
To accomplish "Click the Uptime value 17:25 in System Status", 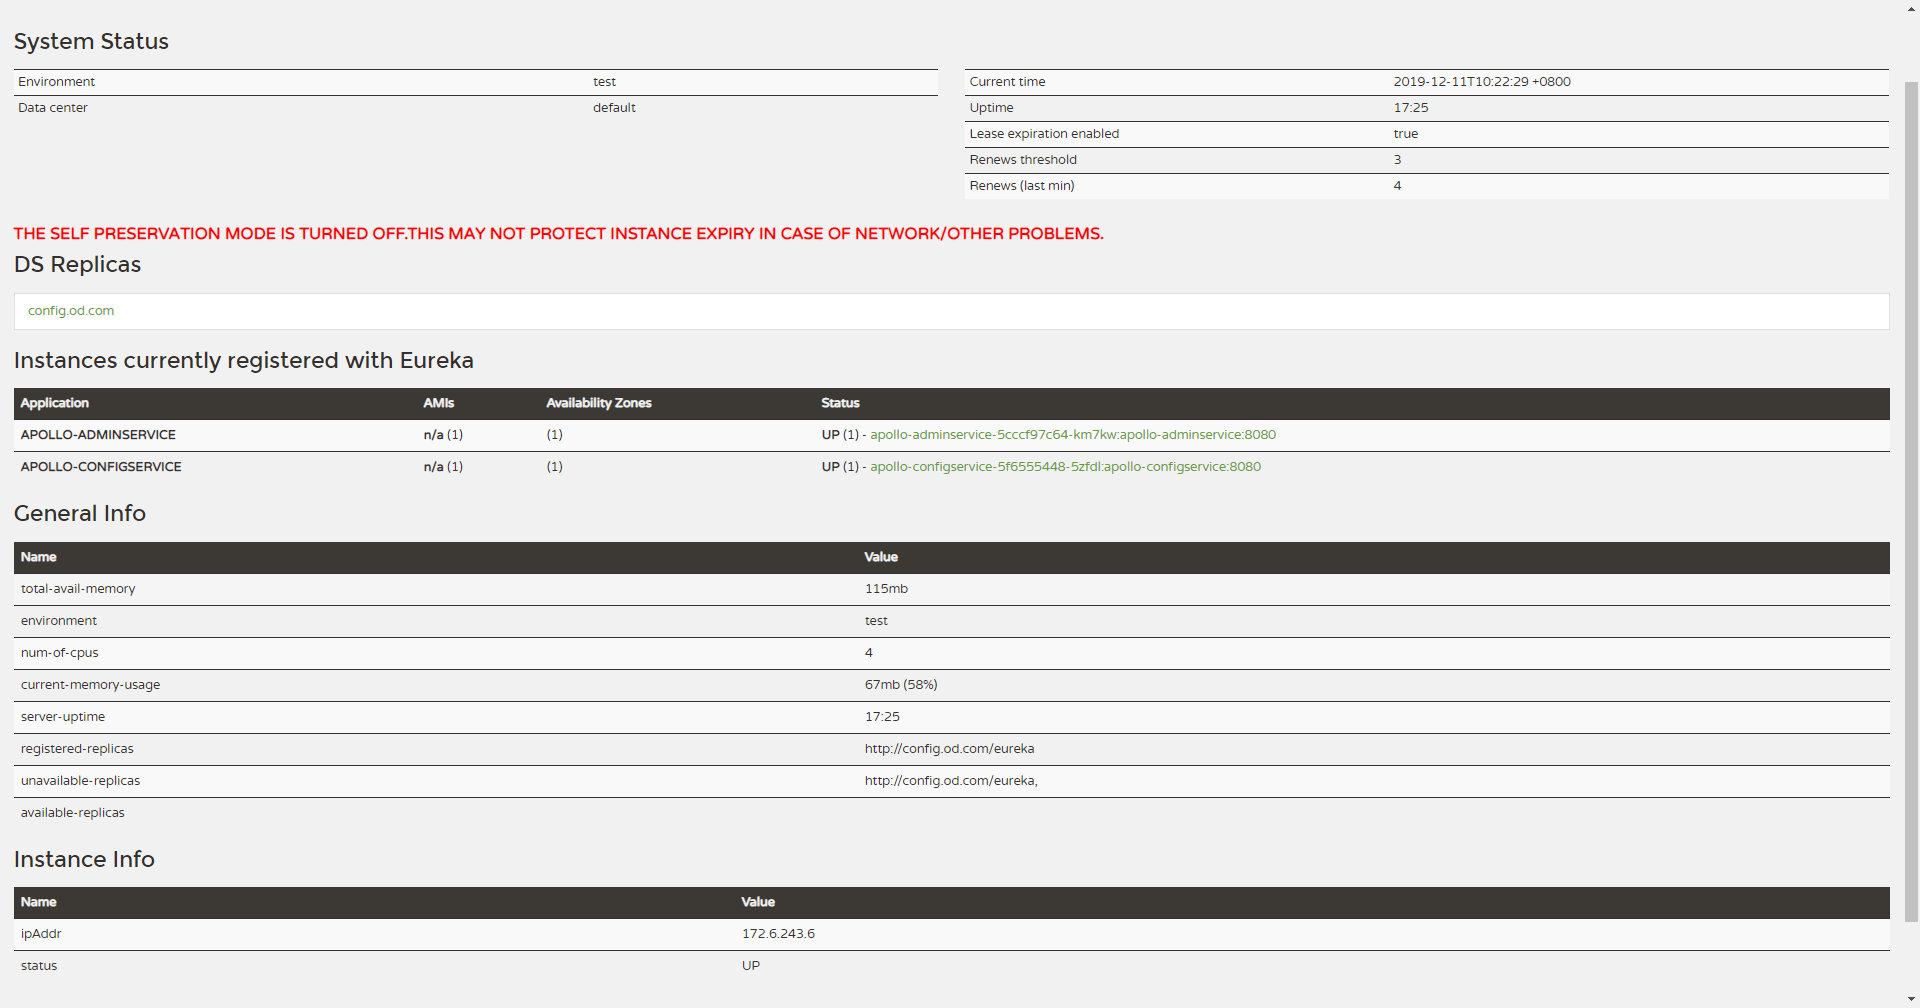I will click(1411, 108).
